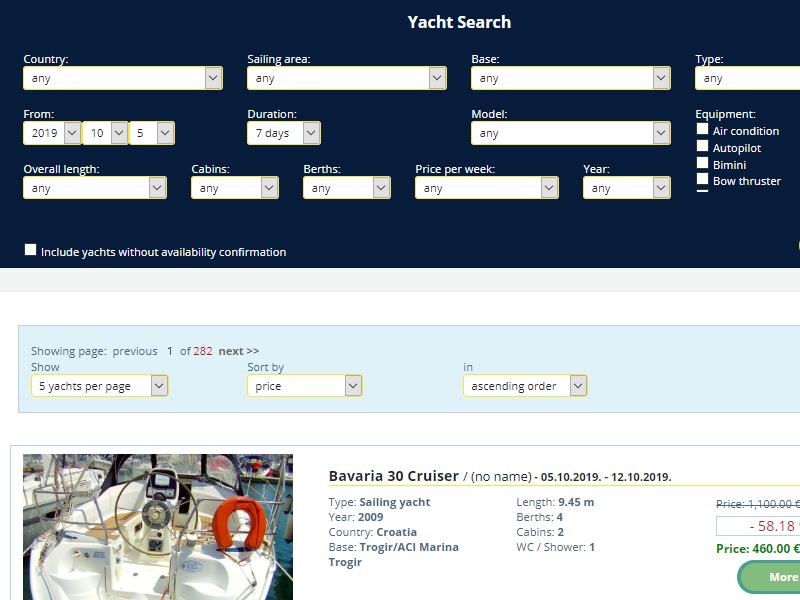This screenshot has width=800, height=600.
Task: Click the 05.10.2019. - 12.10.2019. dates
Action: [x=606, y=477]
